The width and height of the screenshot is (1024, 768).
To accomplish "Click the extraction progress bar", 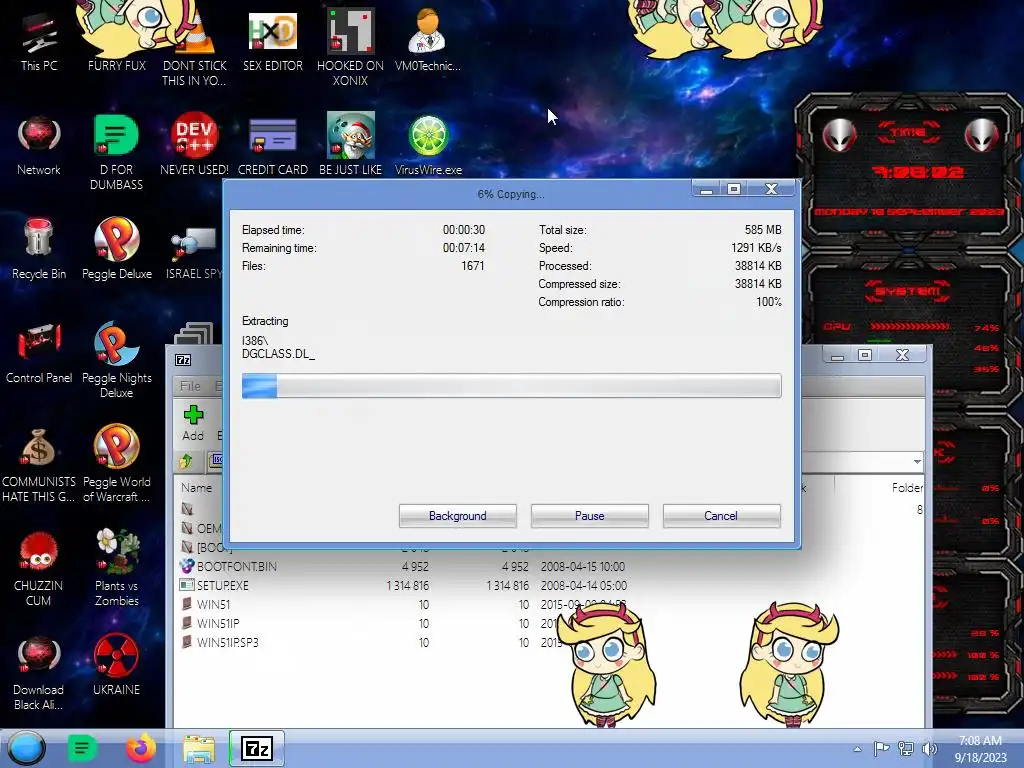I will 511,385.
